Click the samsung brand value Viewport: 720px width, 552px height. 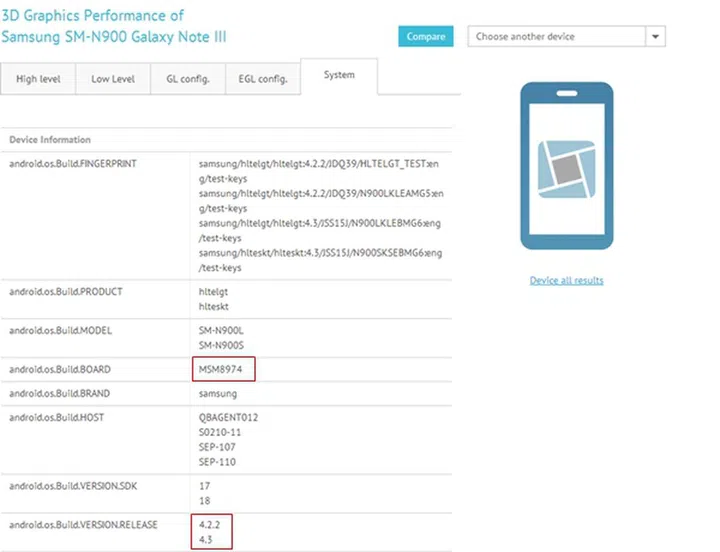click(x=218, y=394)
